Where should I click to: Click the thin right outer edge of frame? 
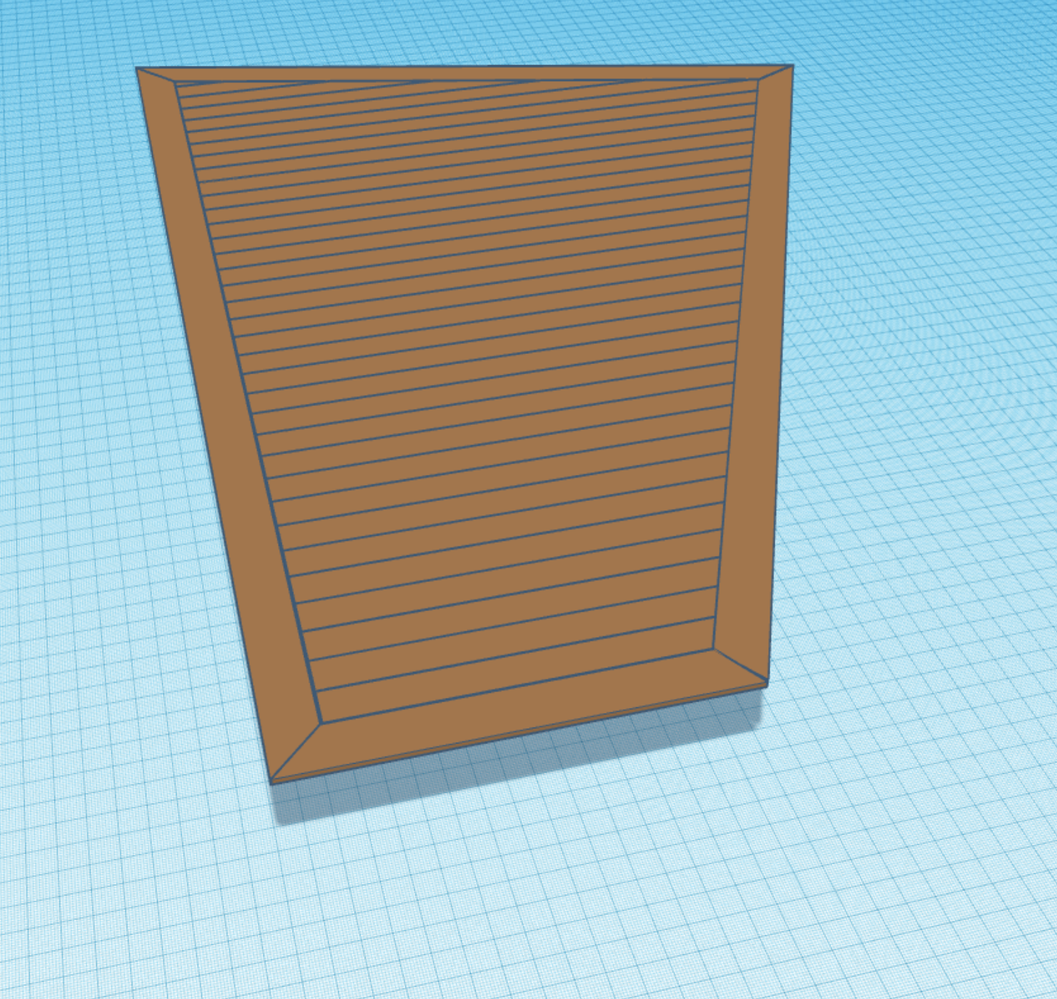tap(781, 380)
